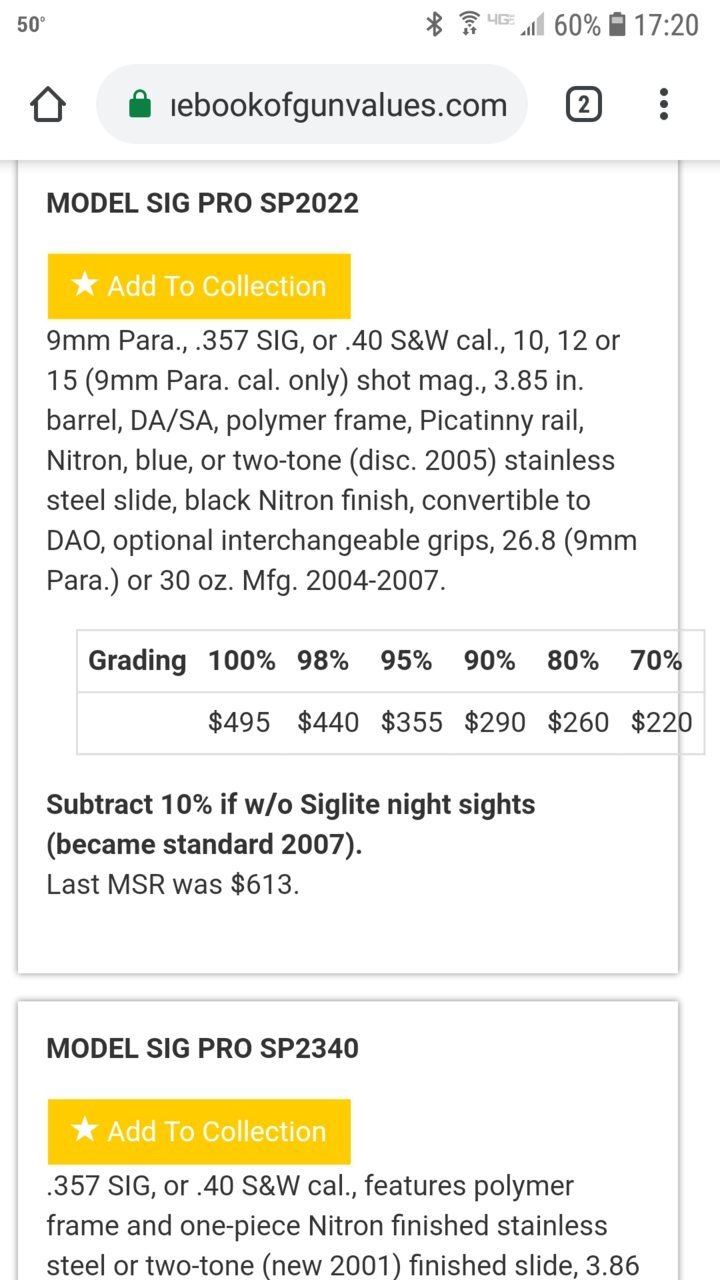Tap the star on the SP2340 Add To Collection button

pyautogui.click(x=85, y=1130)
